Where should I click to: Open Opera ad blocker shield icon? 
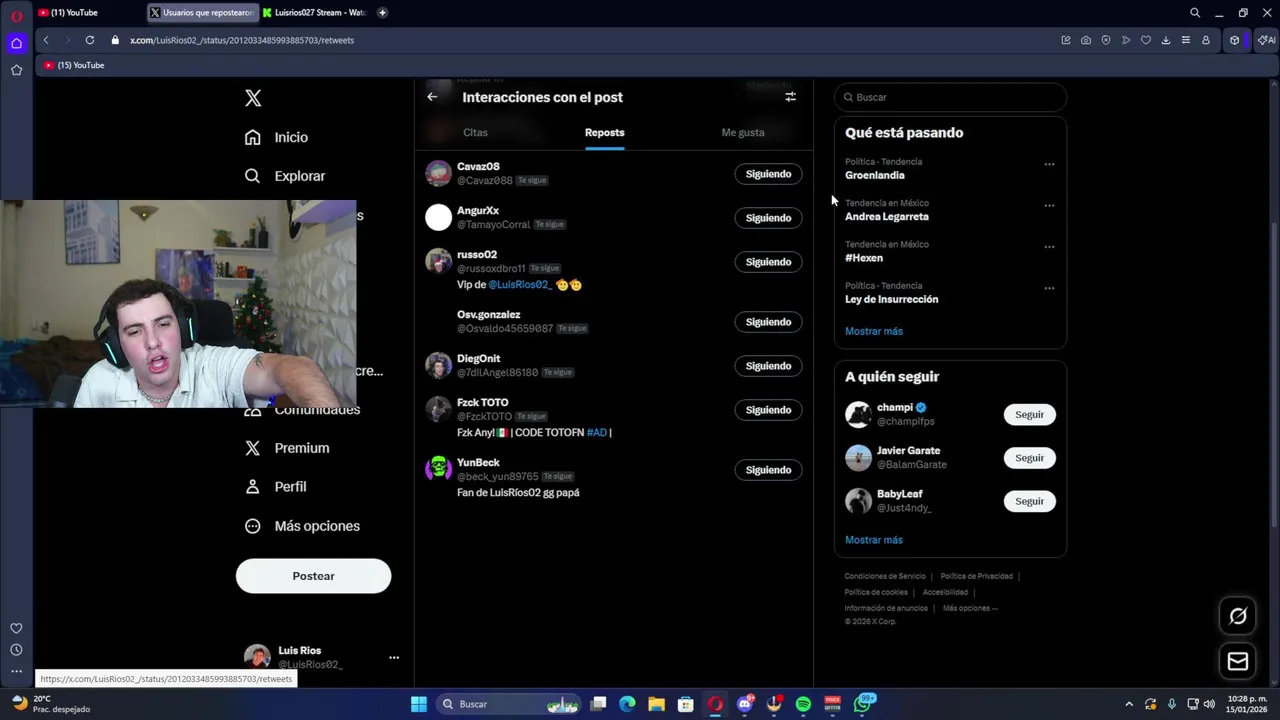click(x=1106, y=40)
